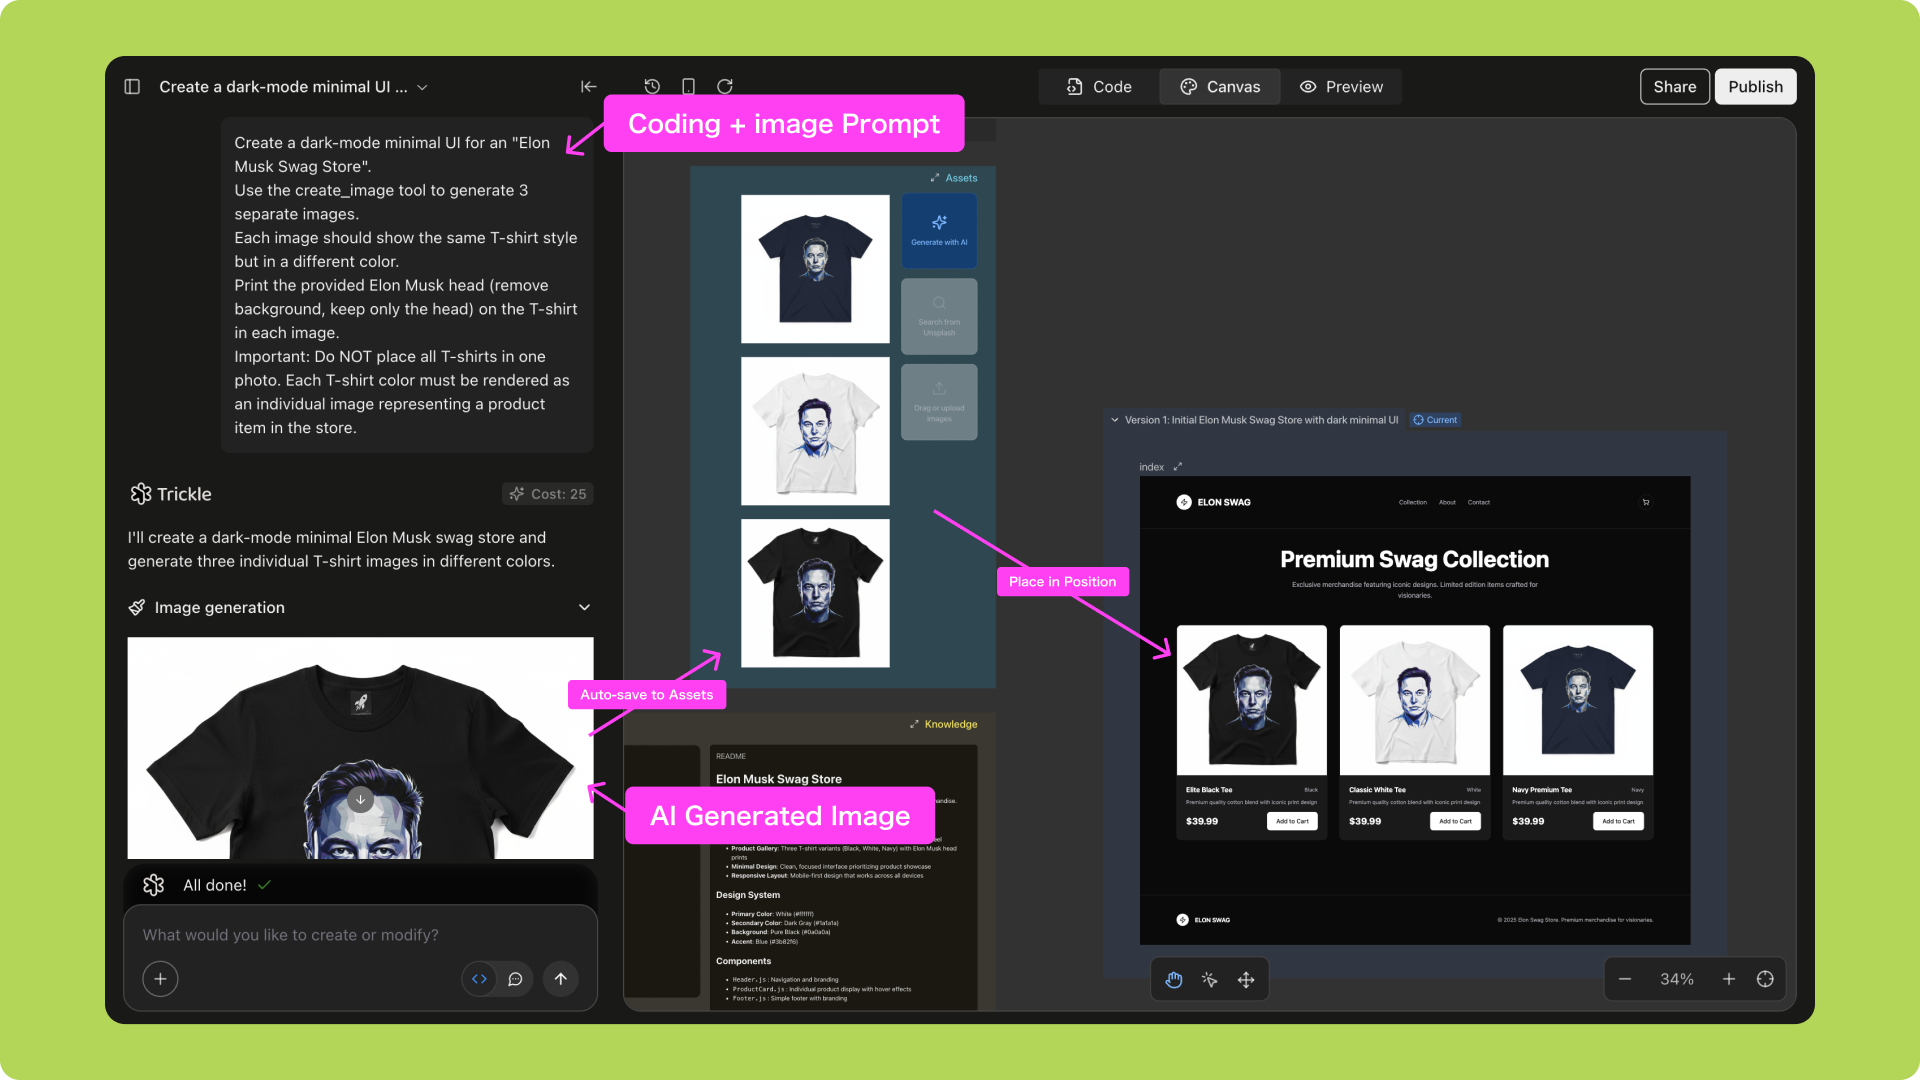Open the version history clock icon
Image resolution: width=1920 pixels, height=1080 pixels.
652,87
